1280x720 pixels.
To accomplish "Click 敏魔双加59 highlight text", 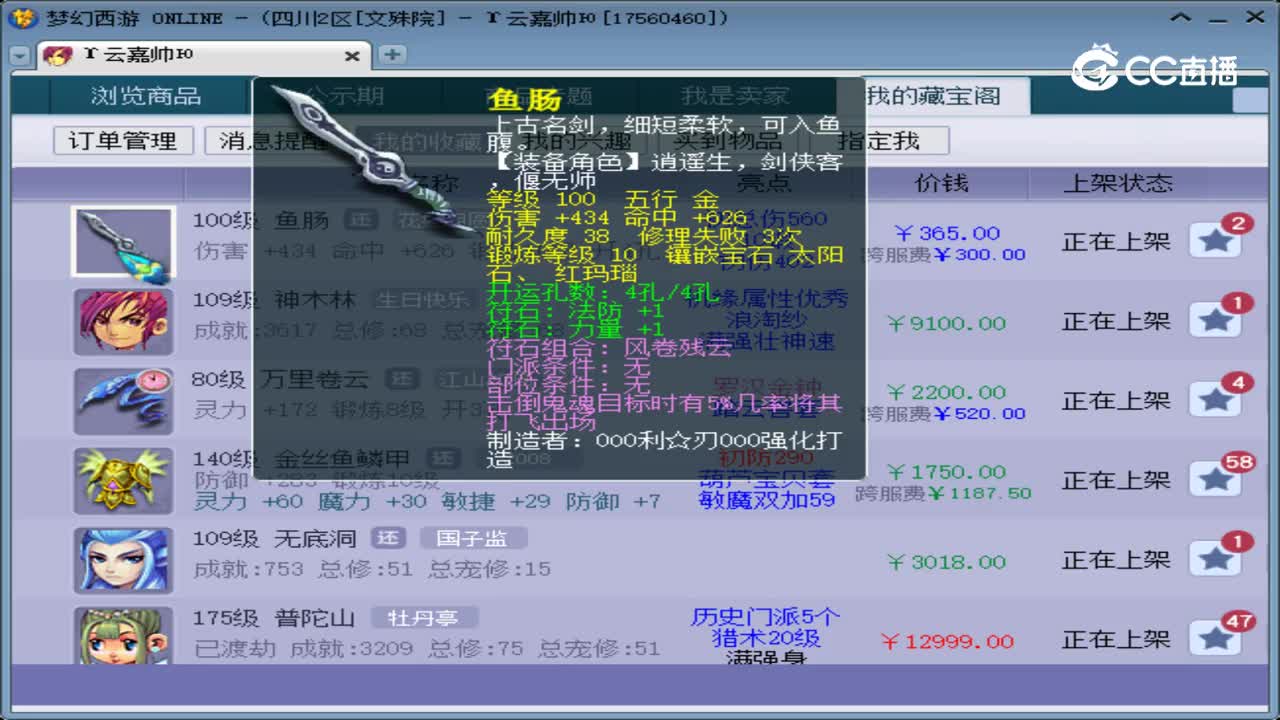I will (x=766, y=499).
